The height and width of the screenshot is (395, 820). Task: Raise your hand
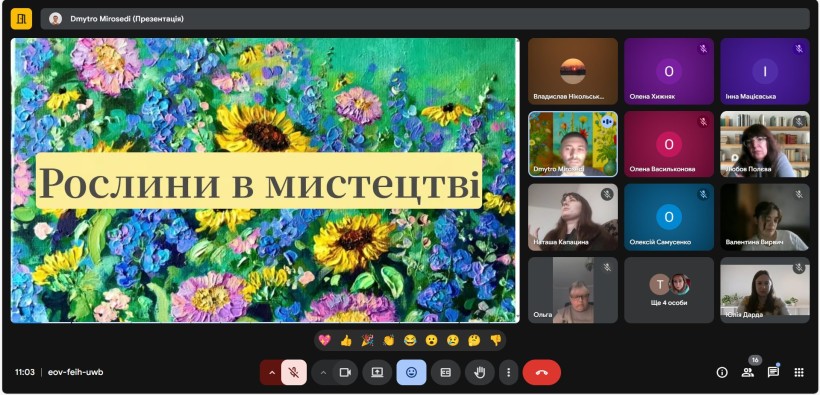(x=480, y=373)
